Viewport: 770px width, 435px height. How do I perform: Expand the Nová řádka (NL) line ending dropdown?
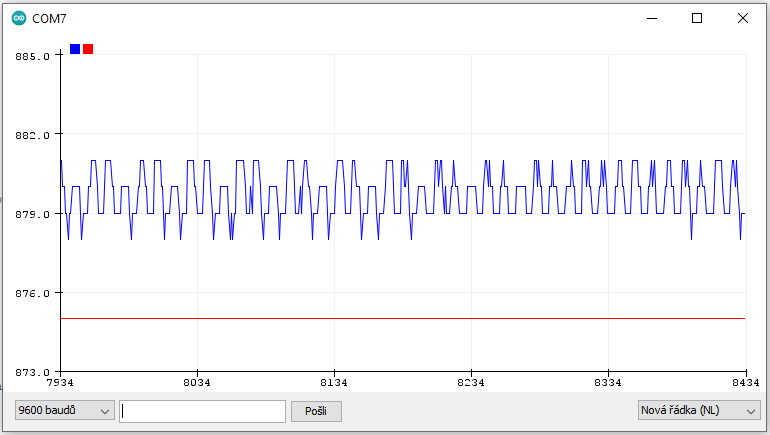pos(699,410)
